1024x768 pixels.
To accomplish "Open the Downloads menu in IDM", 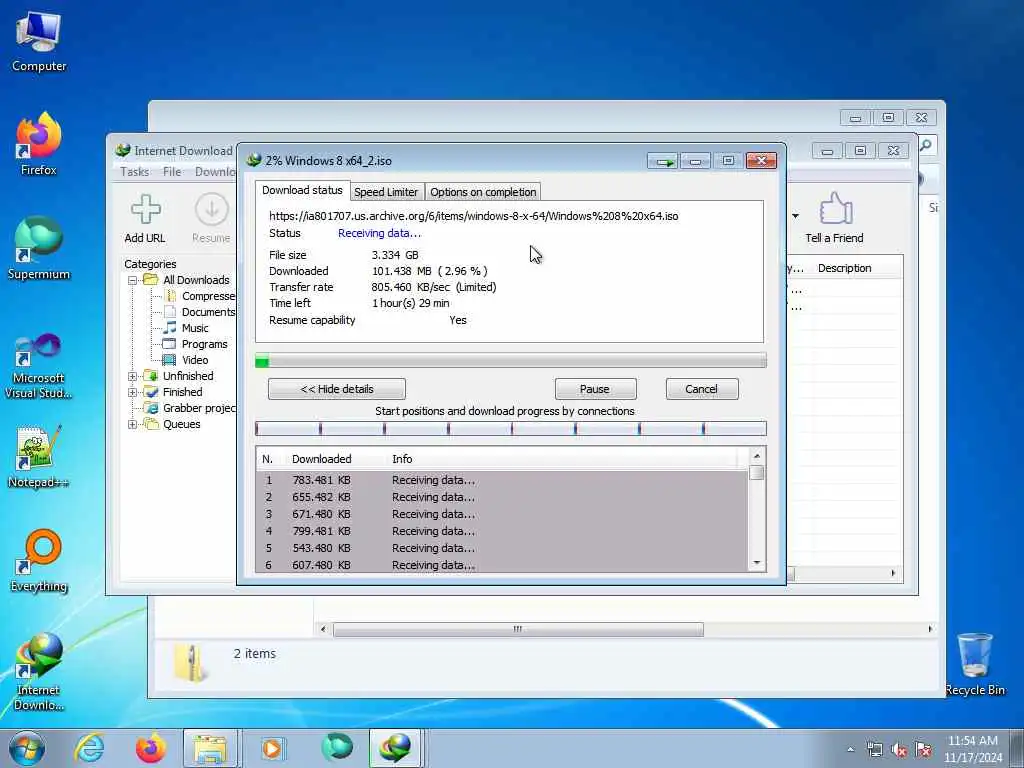I will tap(215, 172).
